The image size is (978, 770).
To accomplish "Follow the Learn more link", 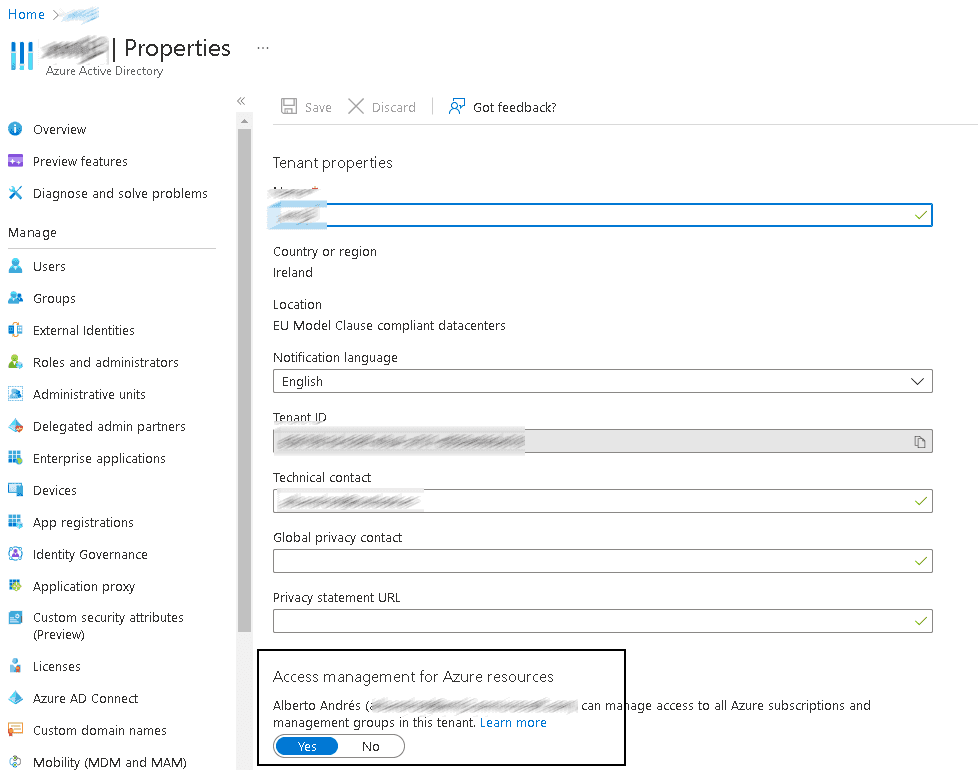I will [x=513, y=723].
